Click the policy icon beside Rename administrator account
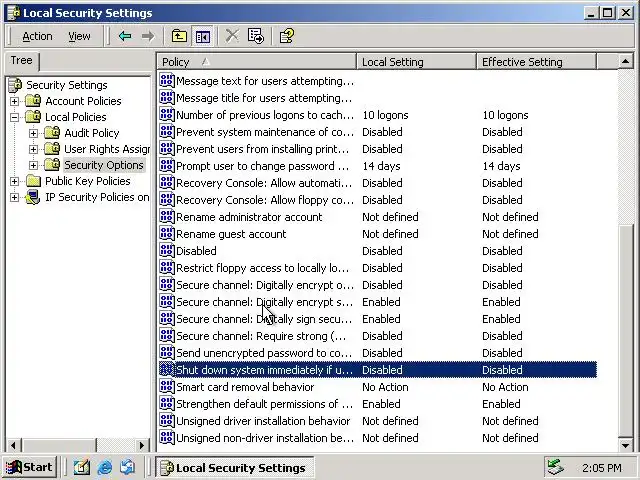640x480 pixels. point(167,216)
